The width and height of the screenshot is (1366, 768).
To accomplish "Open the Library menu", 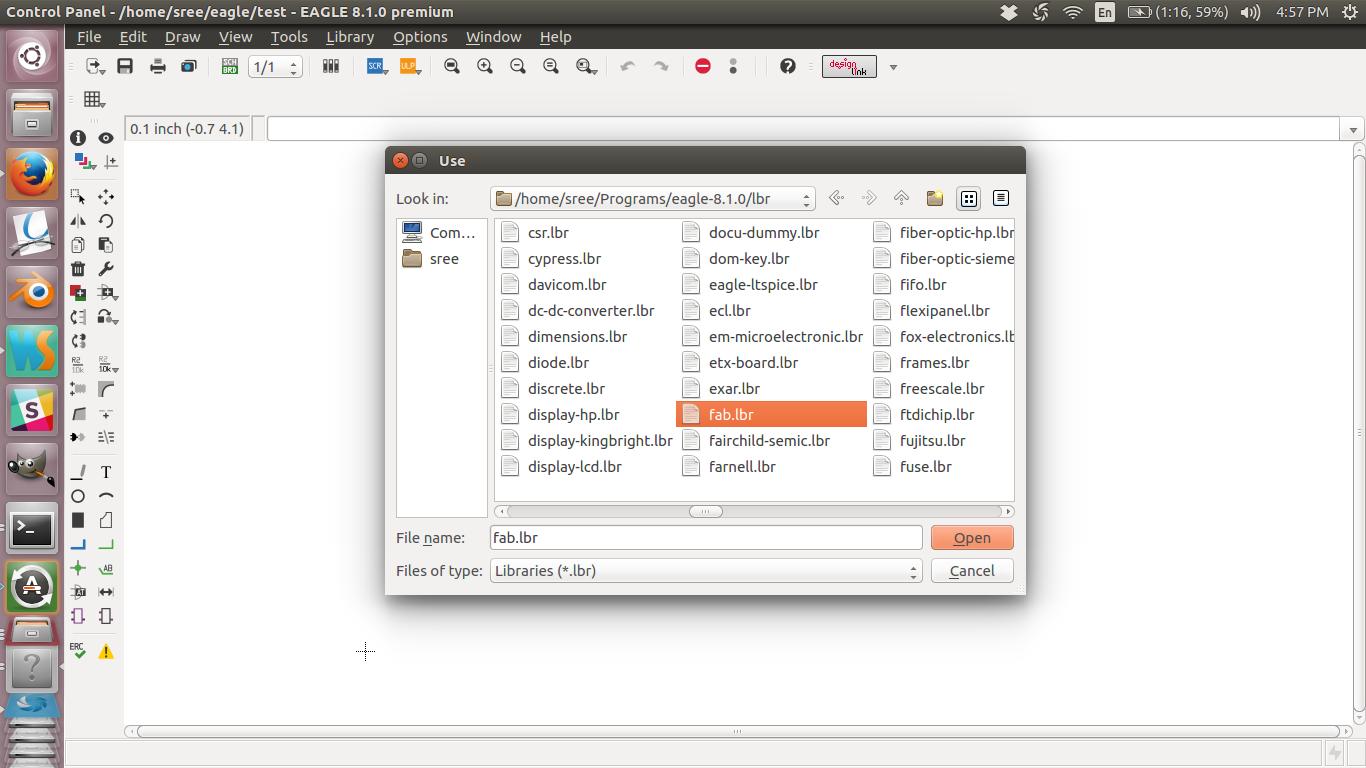I will point(350,36).
